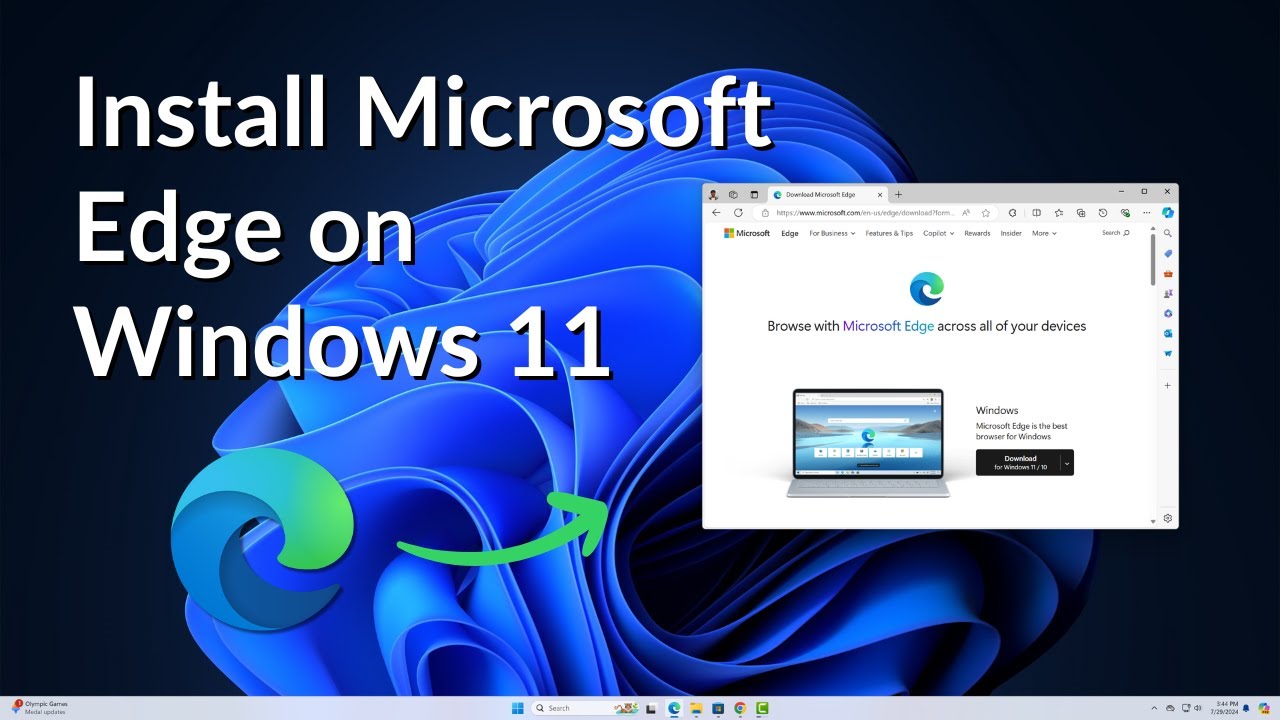Open the sidebar Games chess icon

tap(1168, 293)
